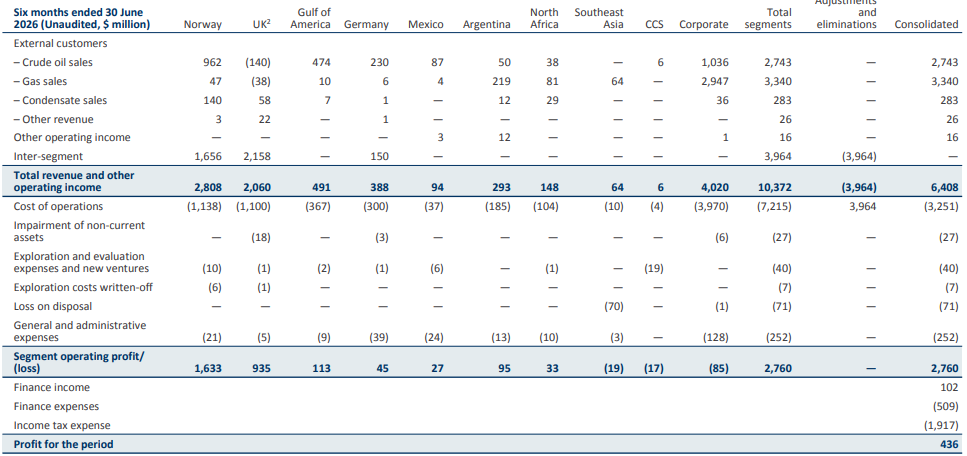Click the '– Crude oil sales' row label
967x456 pixels.
pyautogui.click(x=53, y=62)
